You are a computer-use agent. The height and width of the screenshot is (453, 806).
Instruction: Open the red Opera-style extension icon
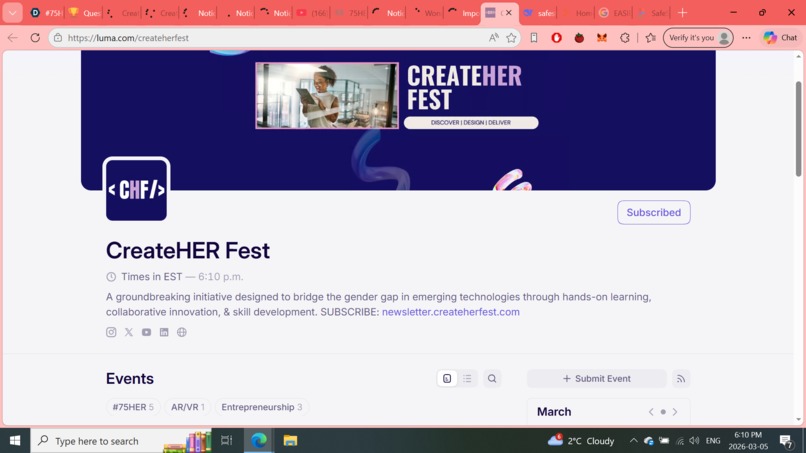556,38
